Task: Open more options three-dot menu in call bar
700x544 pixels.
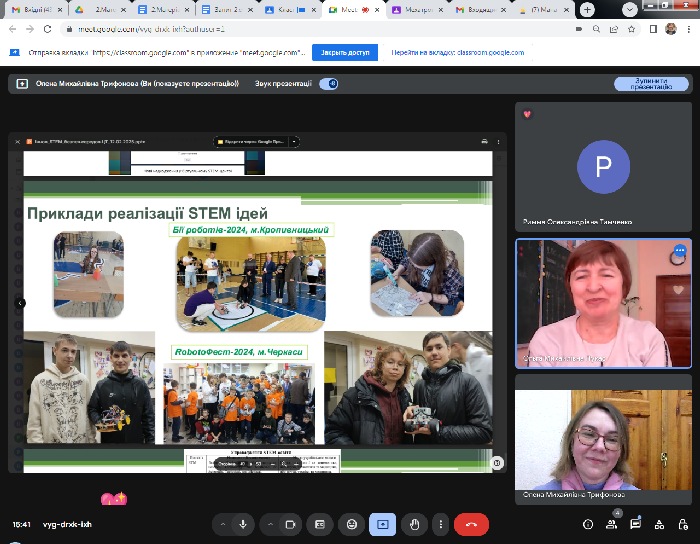Action: (x=441, y=524)
